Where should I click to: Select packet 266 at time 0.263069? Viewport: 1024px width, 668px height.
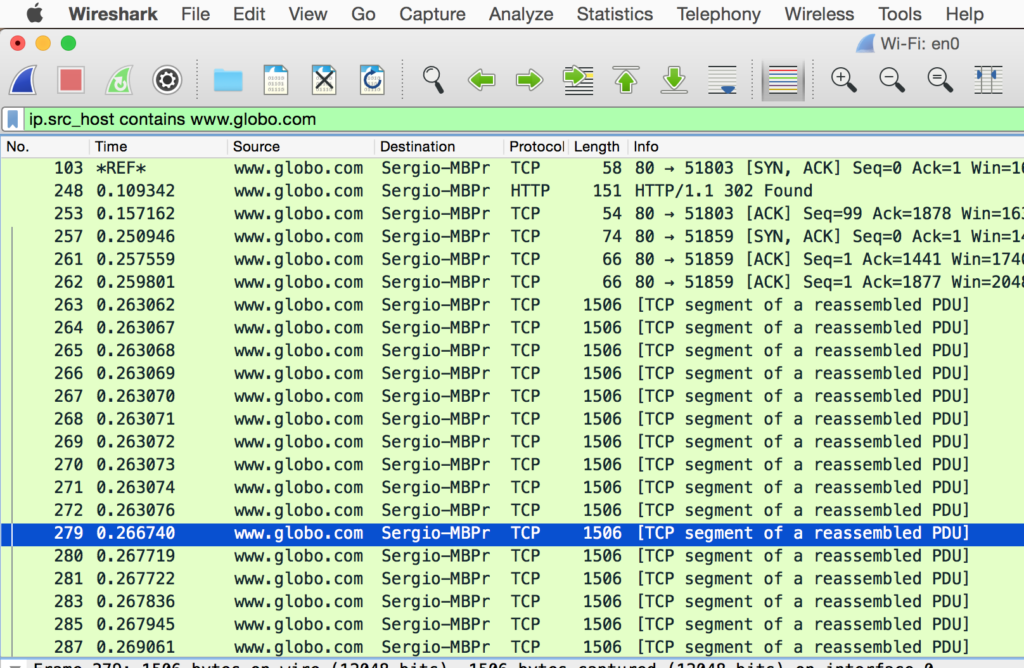click(512, 374)
